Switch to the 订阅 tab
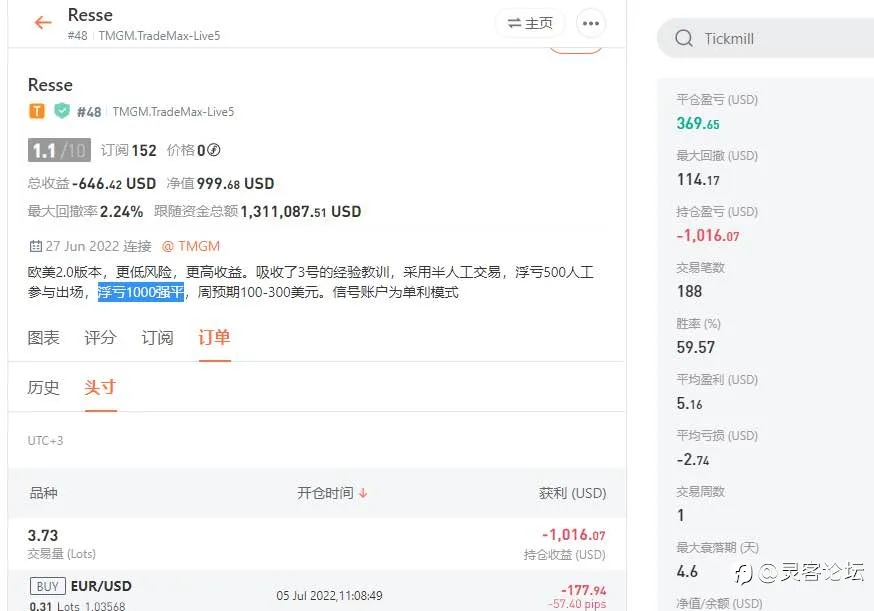This screenshot has height=611, width=874. (157, 337)
